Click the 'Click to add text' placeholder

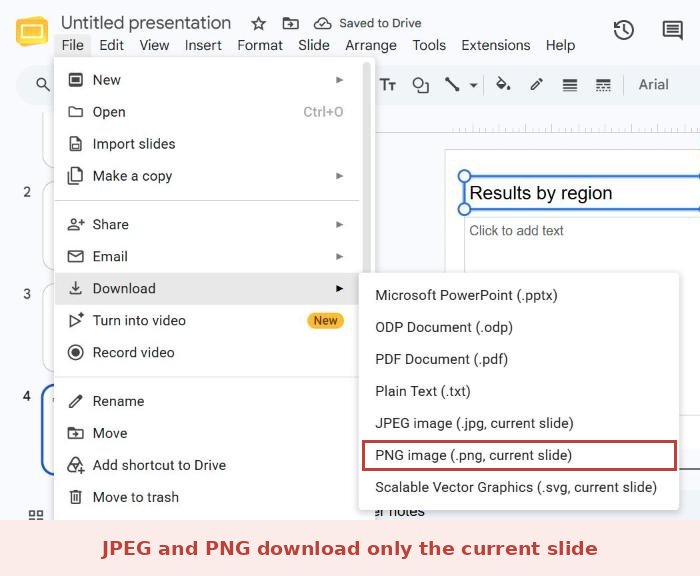(516, 230)
